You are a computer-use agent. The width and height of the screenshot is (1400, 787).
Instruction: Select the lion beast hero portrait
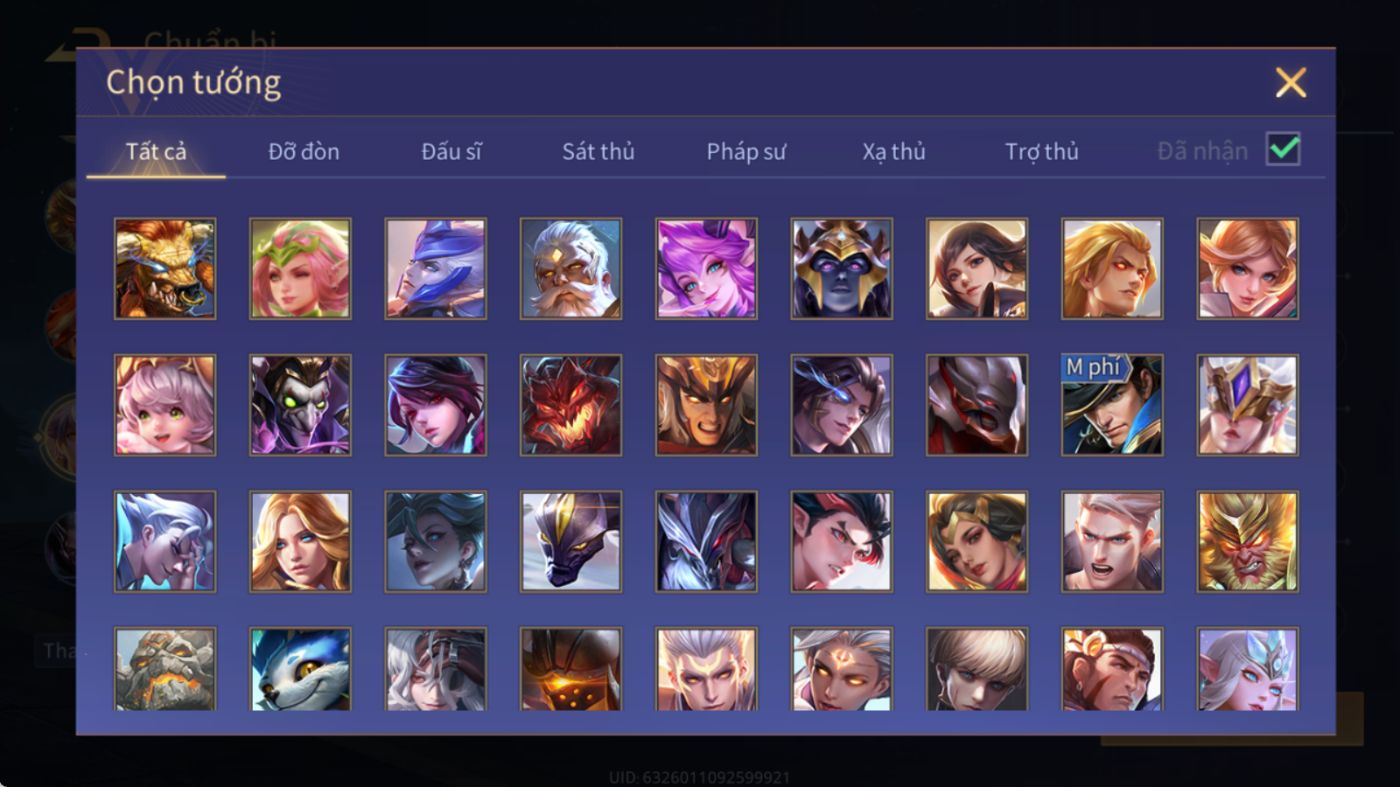165,269
